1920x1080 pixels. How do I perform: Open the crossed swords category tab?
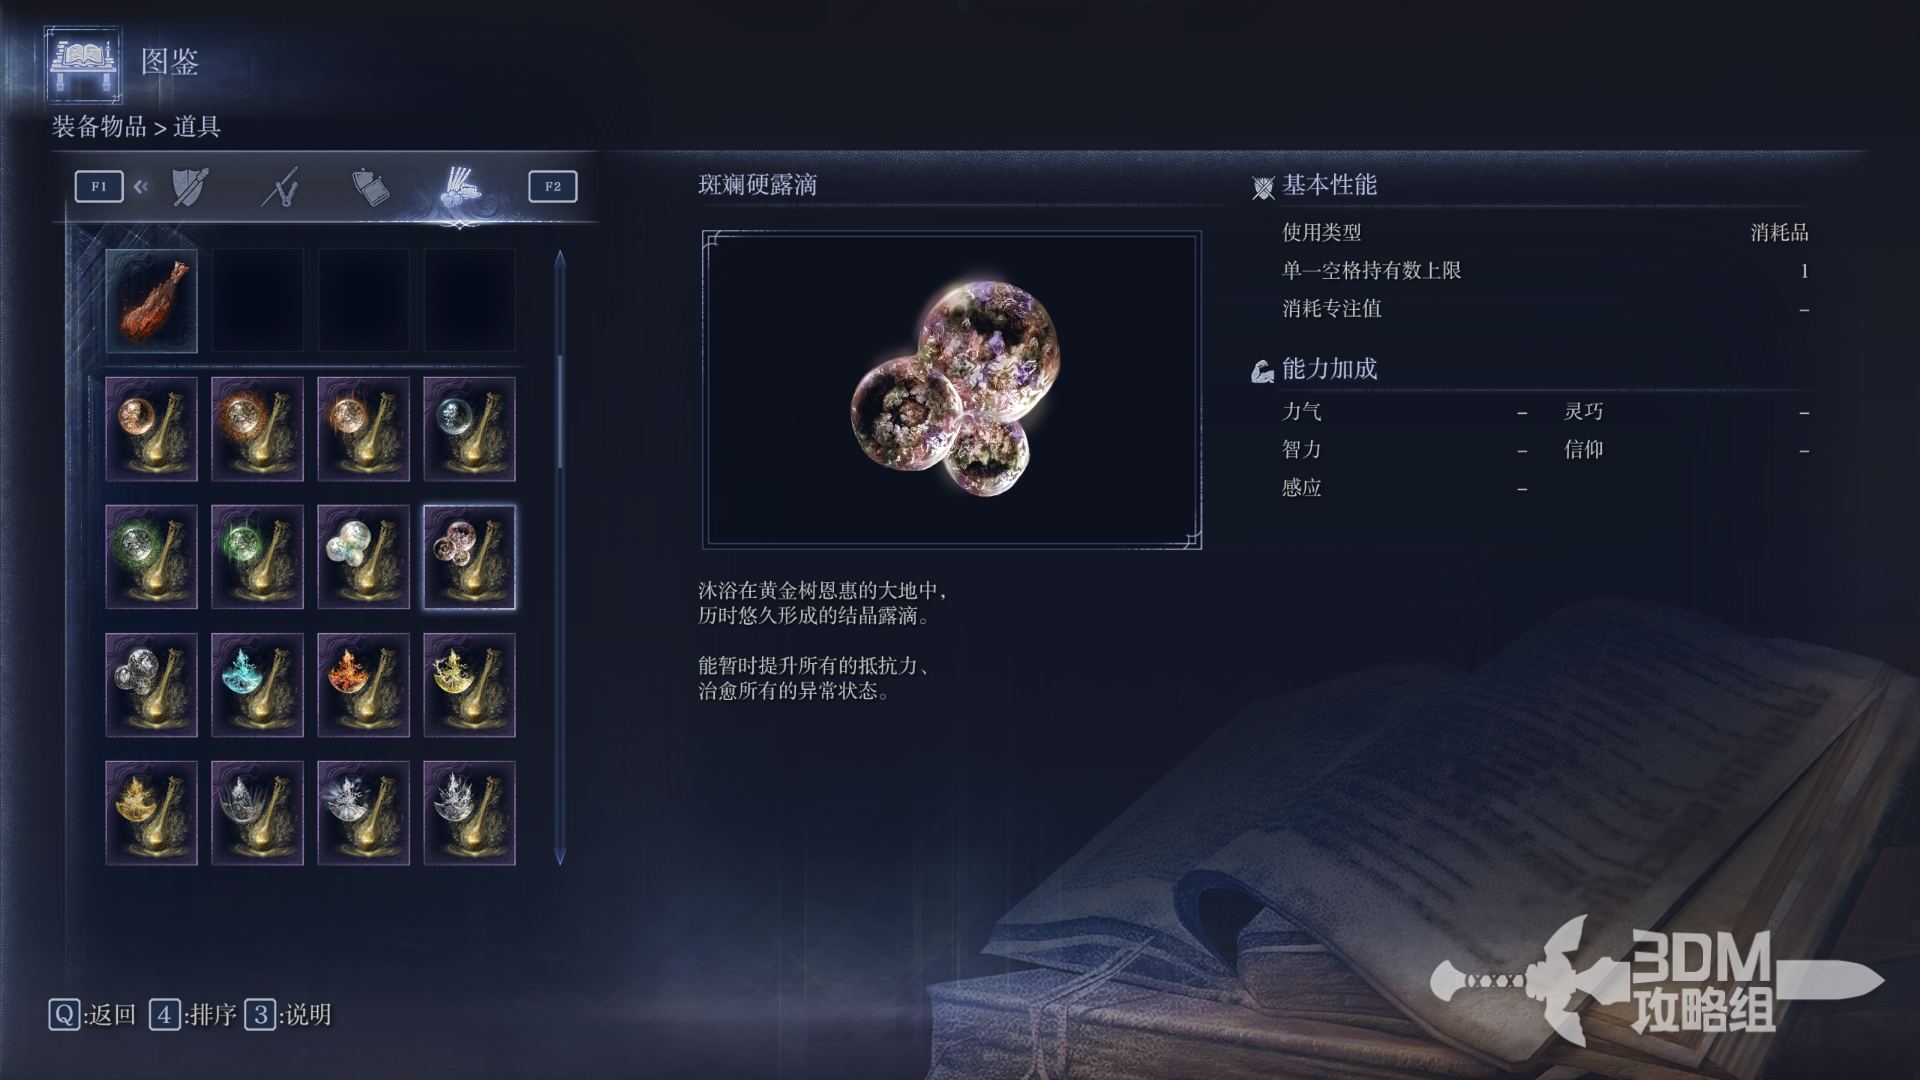point(280,187)
